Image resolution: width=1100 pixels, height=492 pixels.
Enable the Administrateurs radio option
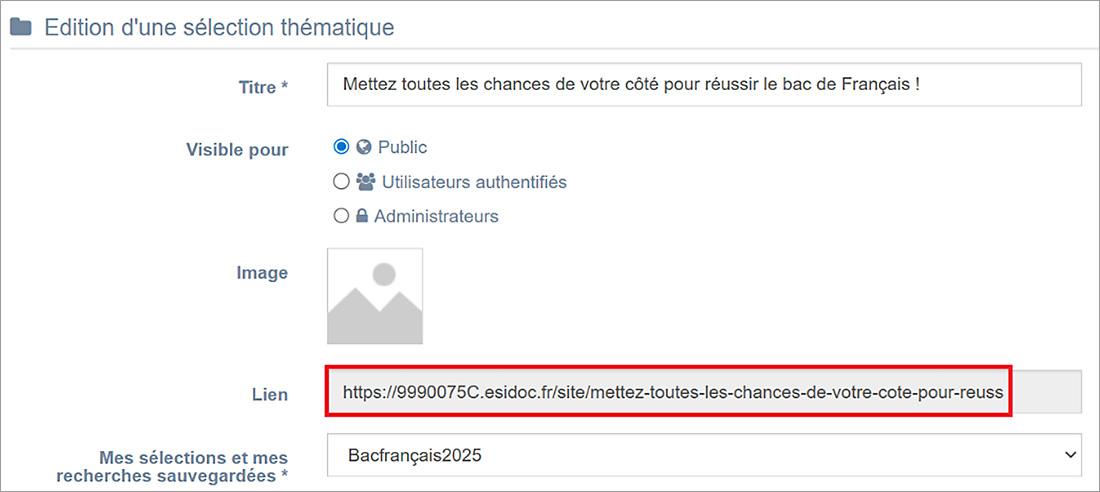342,216
